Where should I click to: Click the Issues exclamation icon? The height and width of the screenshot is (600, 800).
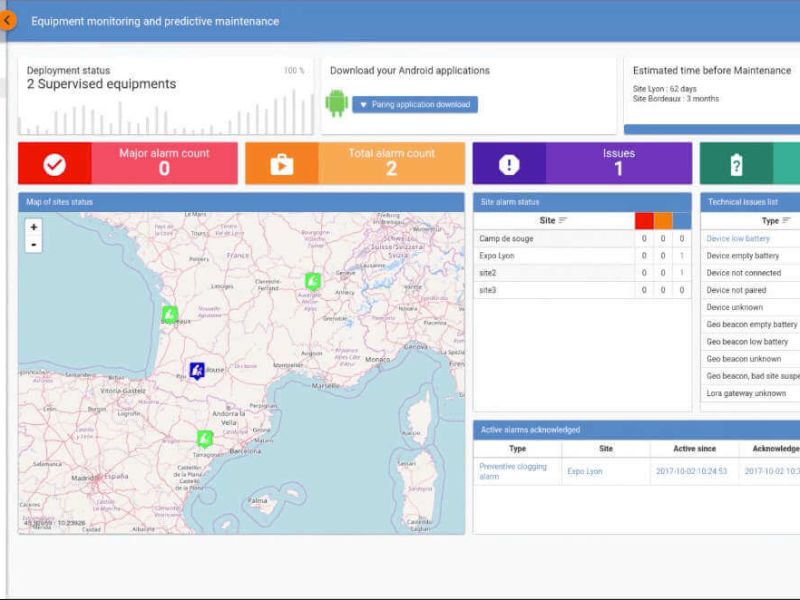coord(509,164)
